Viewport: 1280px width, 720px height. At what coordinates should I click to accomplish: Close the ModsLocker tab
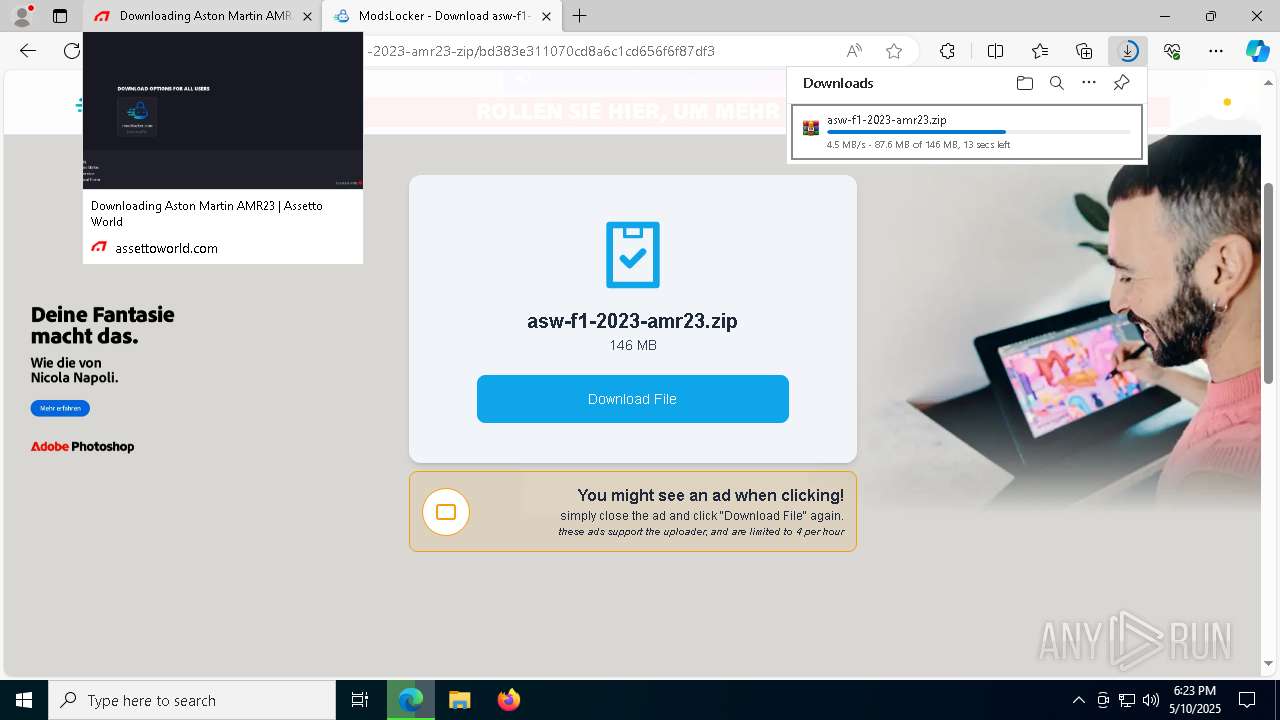click(x=546, y=16)
